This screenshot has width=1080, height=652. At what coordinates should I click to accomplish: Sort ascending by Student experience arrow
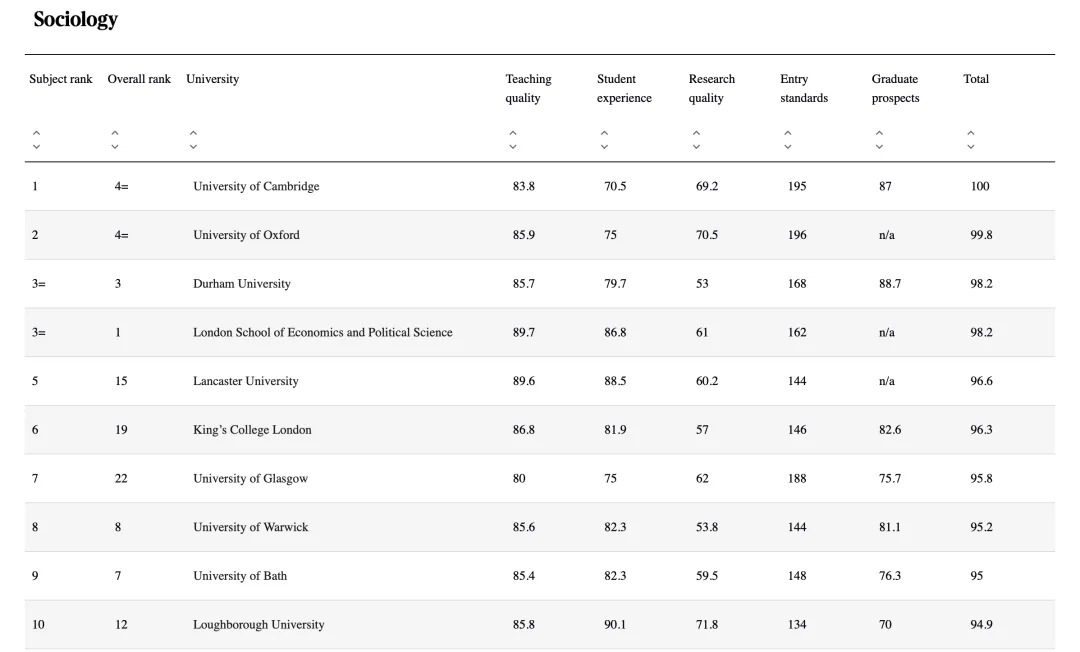(x=604, y=132)
